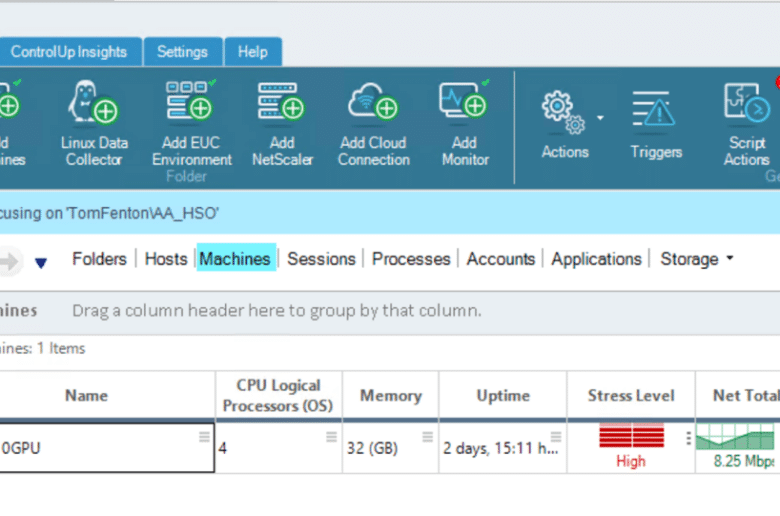Switch to ControlUp Insights tab
This screenshot has width=780, height=516.
point(69,52)
